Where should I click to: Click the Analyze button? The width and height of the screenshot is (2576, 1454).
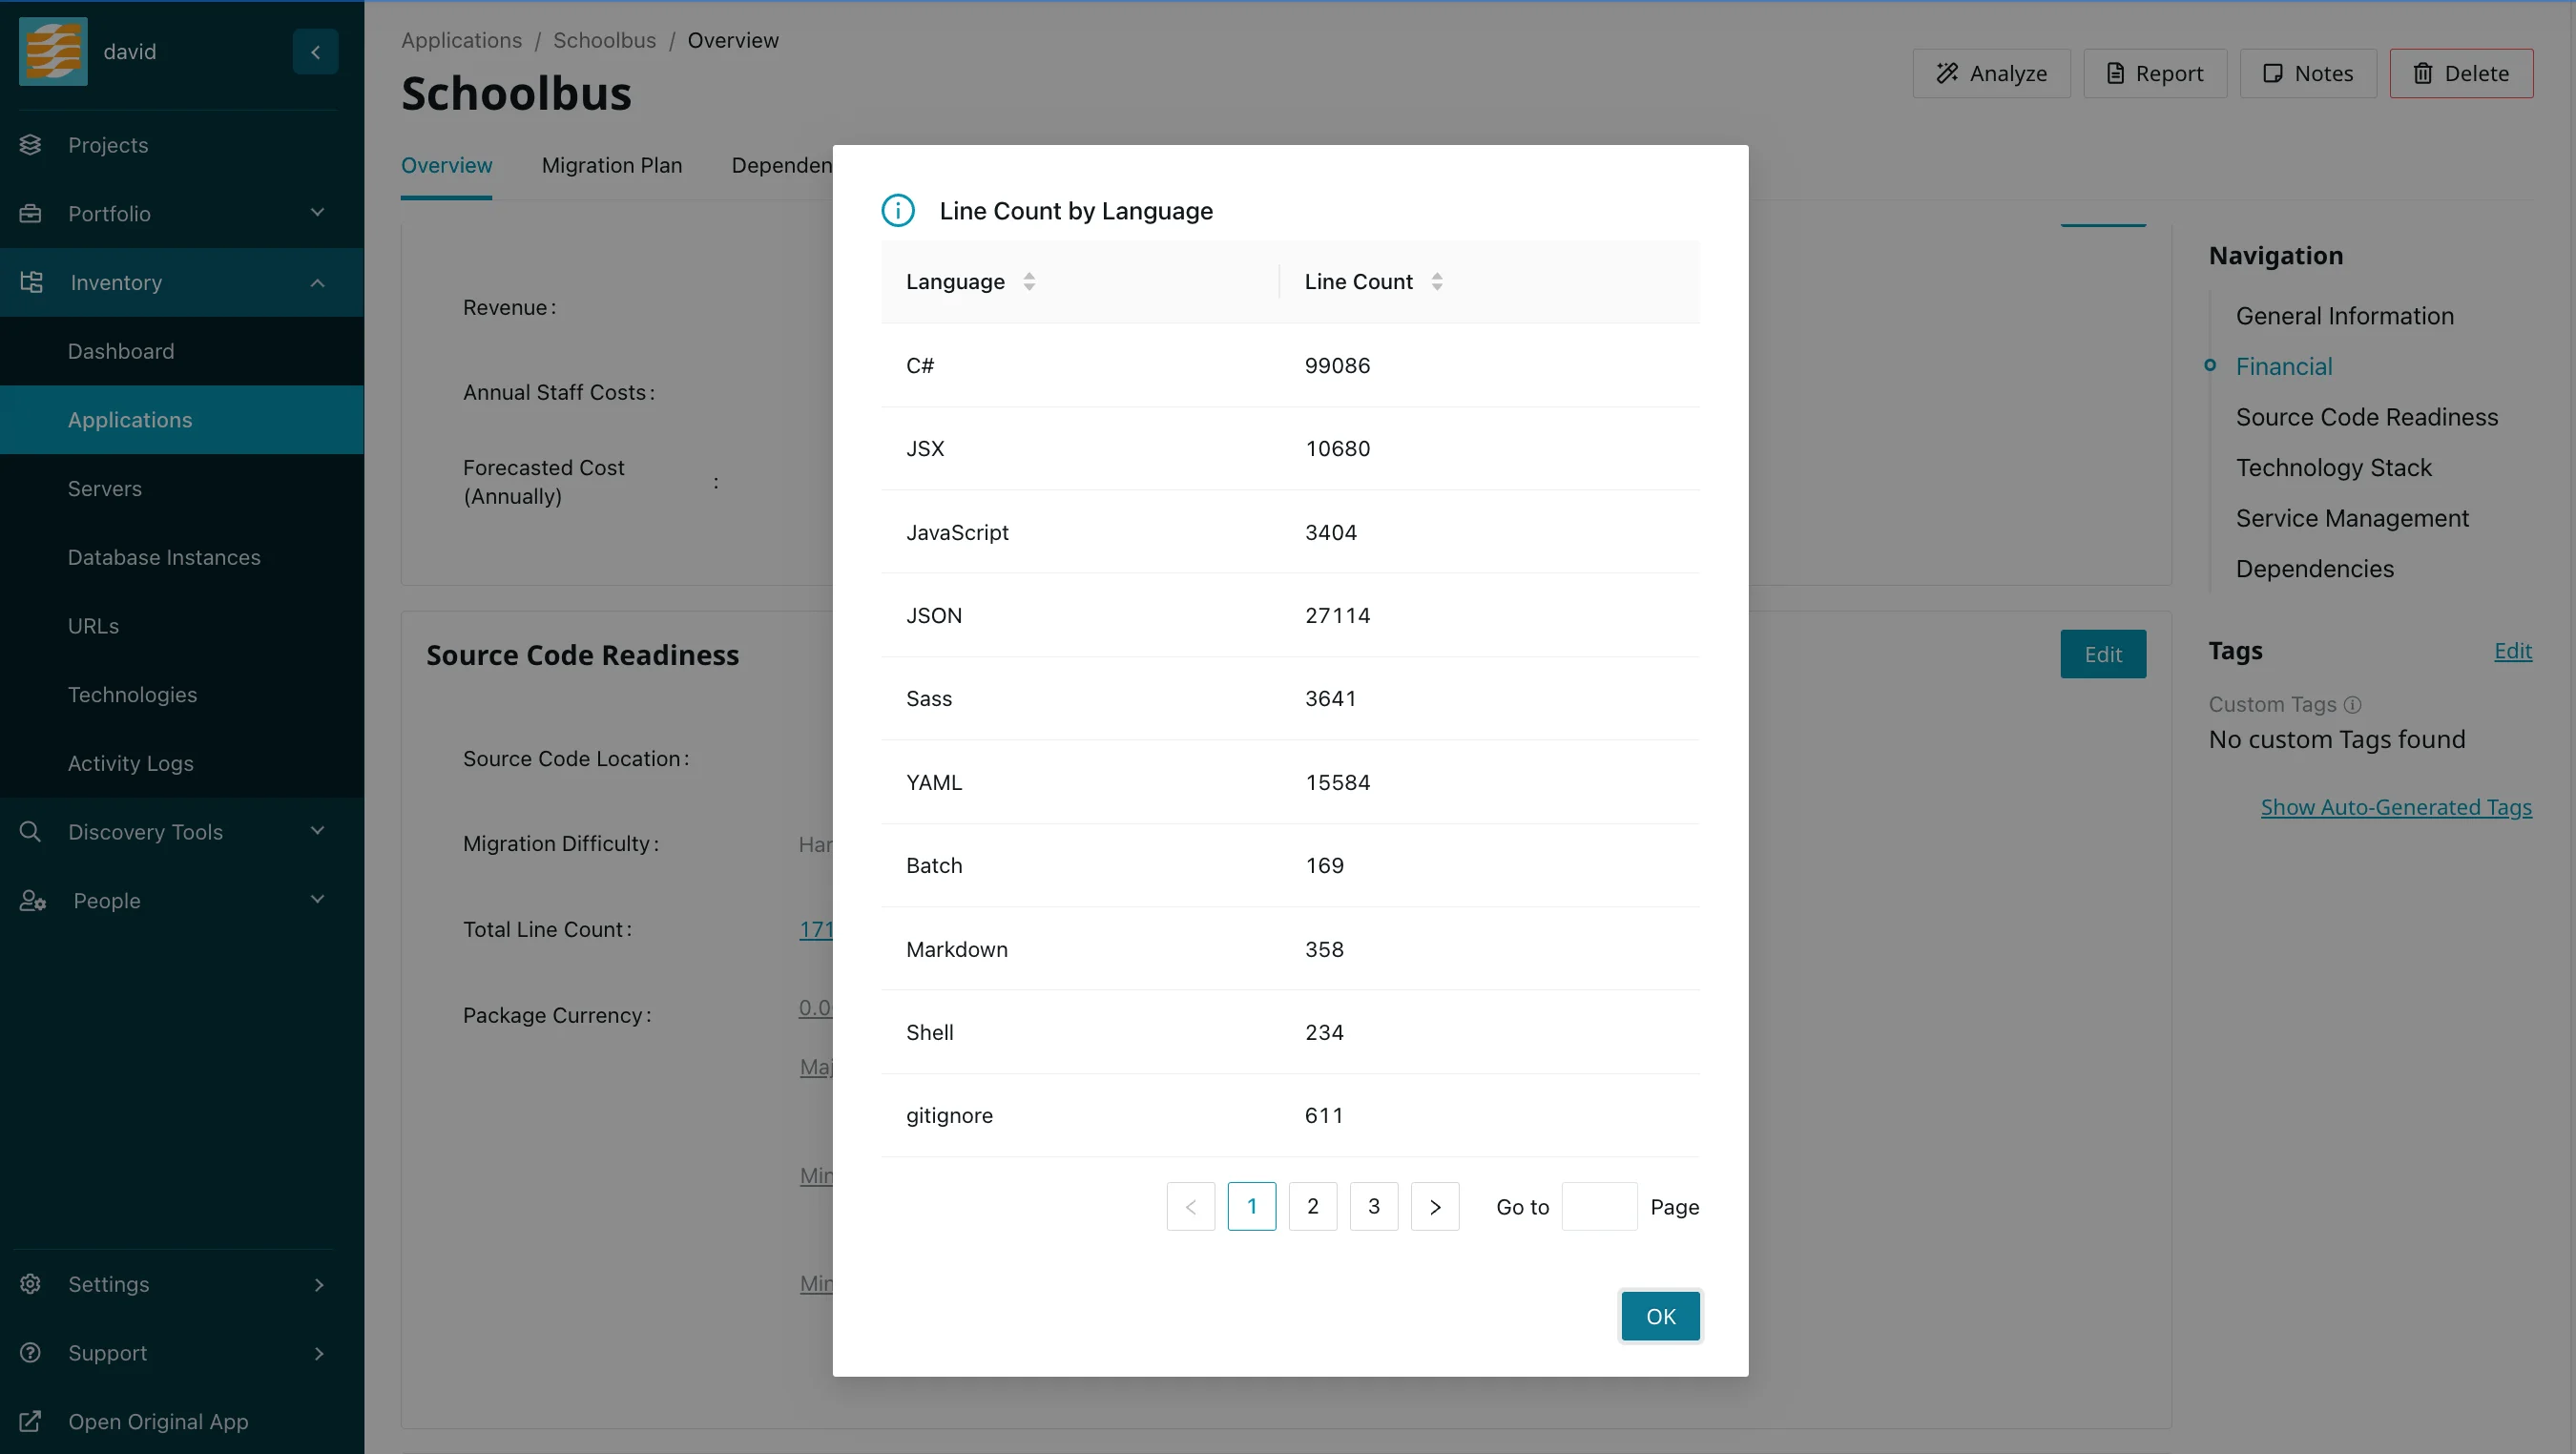click(1991, 73)
